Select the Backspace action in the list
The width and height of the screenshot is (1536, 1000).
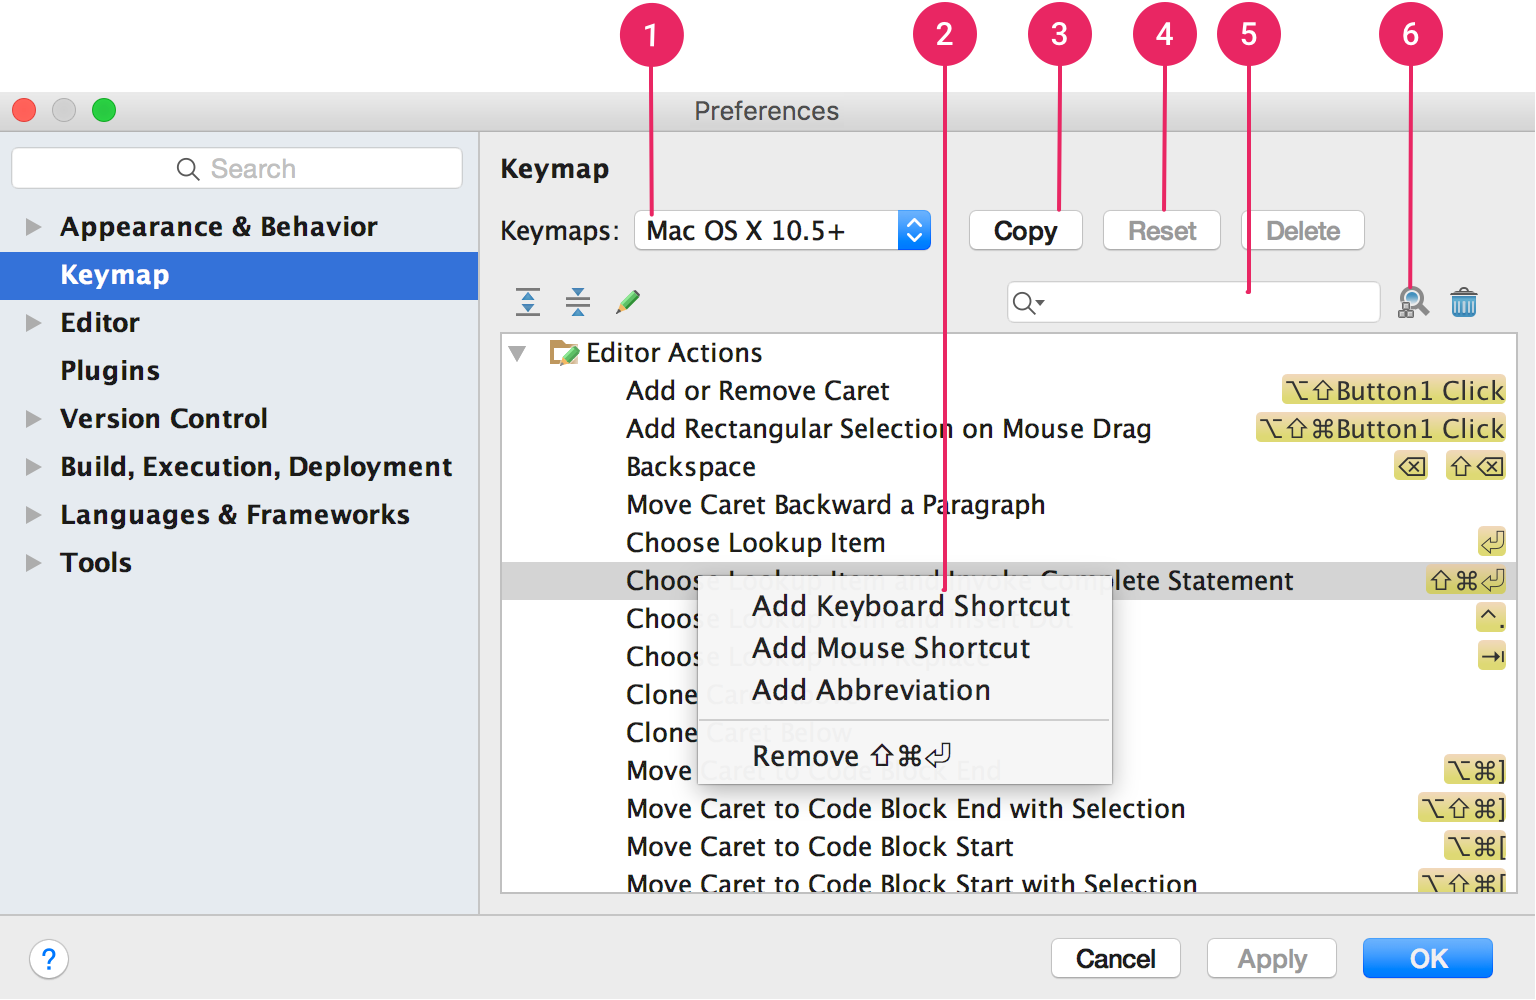[690, 466]
